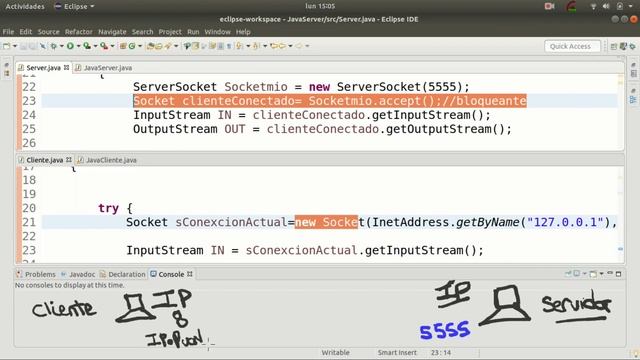The height and width of the screenshot is (360, 640).
Task: Open the Project menu
Action: coord(170,32)
